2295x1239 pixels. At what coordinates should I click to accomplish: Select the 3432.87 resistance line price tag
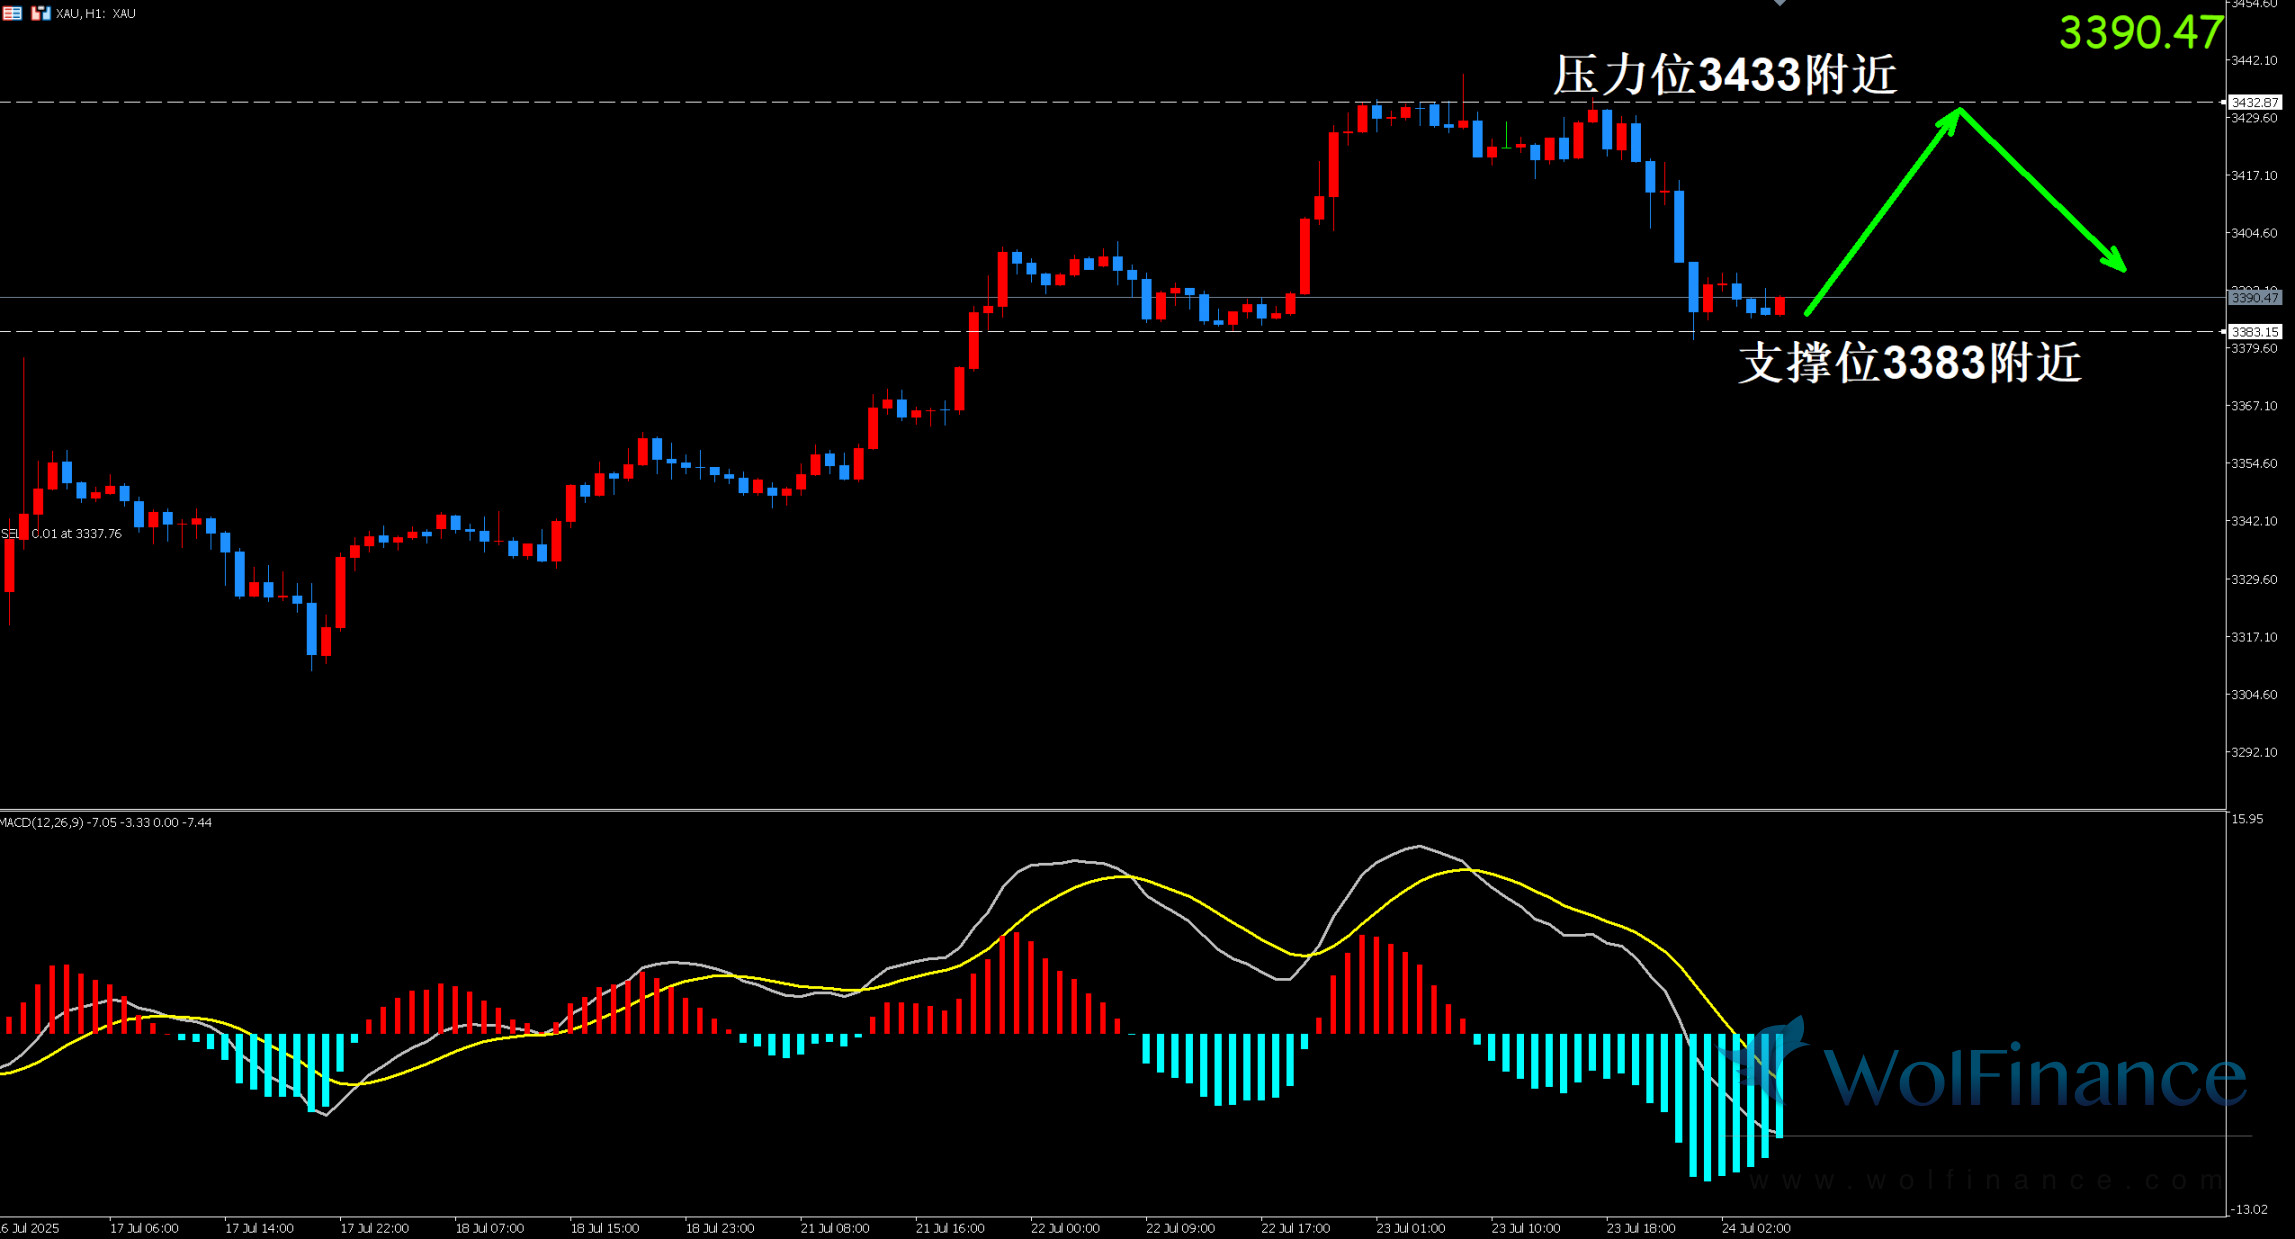[x=2255, y=102]
